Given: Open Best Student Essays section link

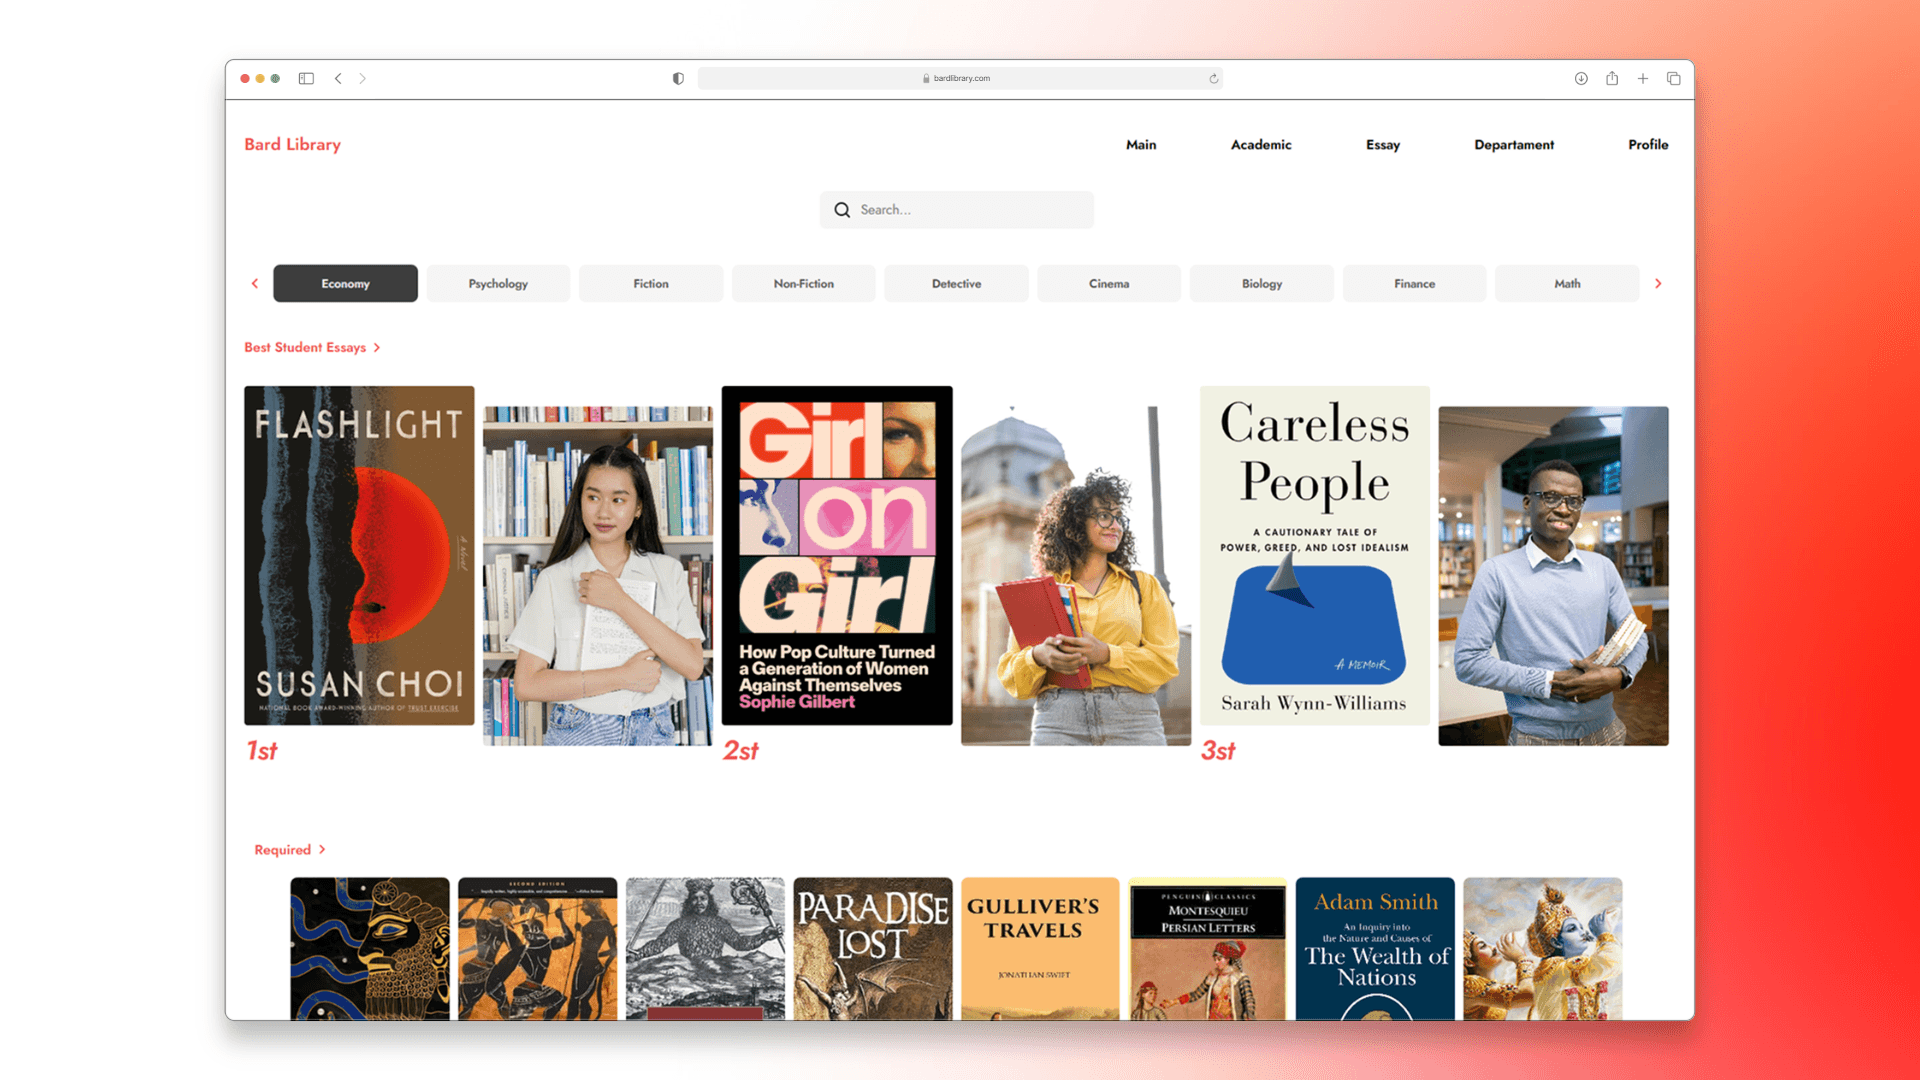Looking at the screenshot, I should coord(312,348).
